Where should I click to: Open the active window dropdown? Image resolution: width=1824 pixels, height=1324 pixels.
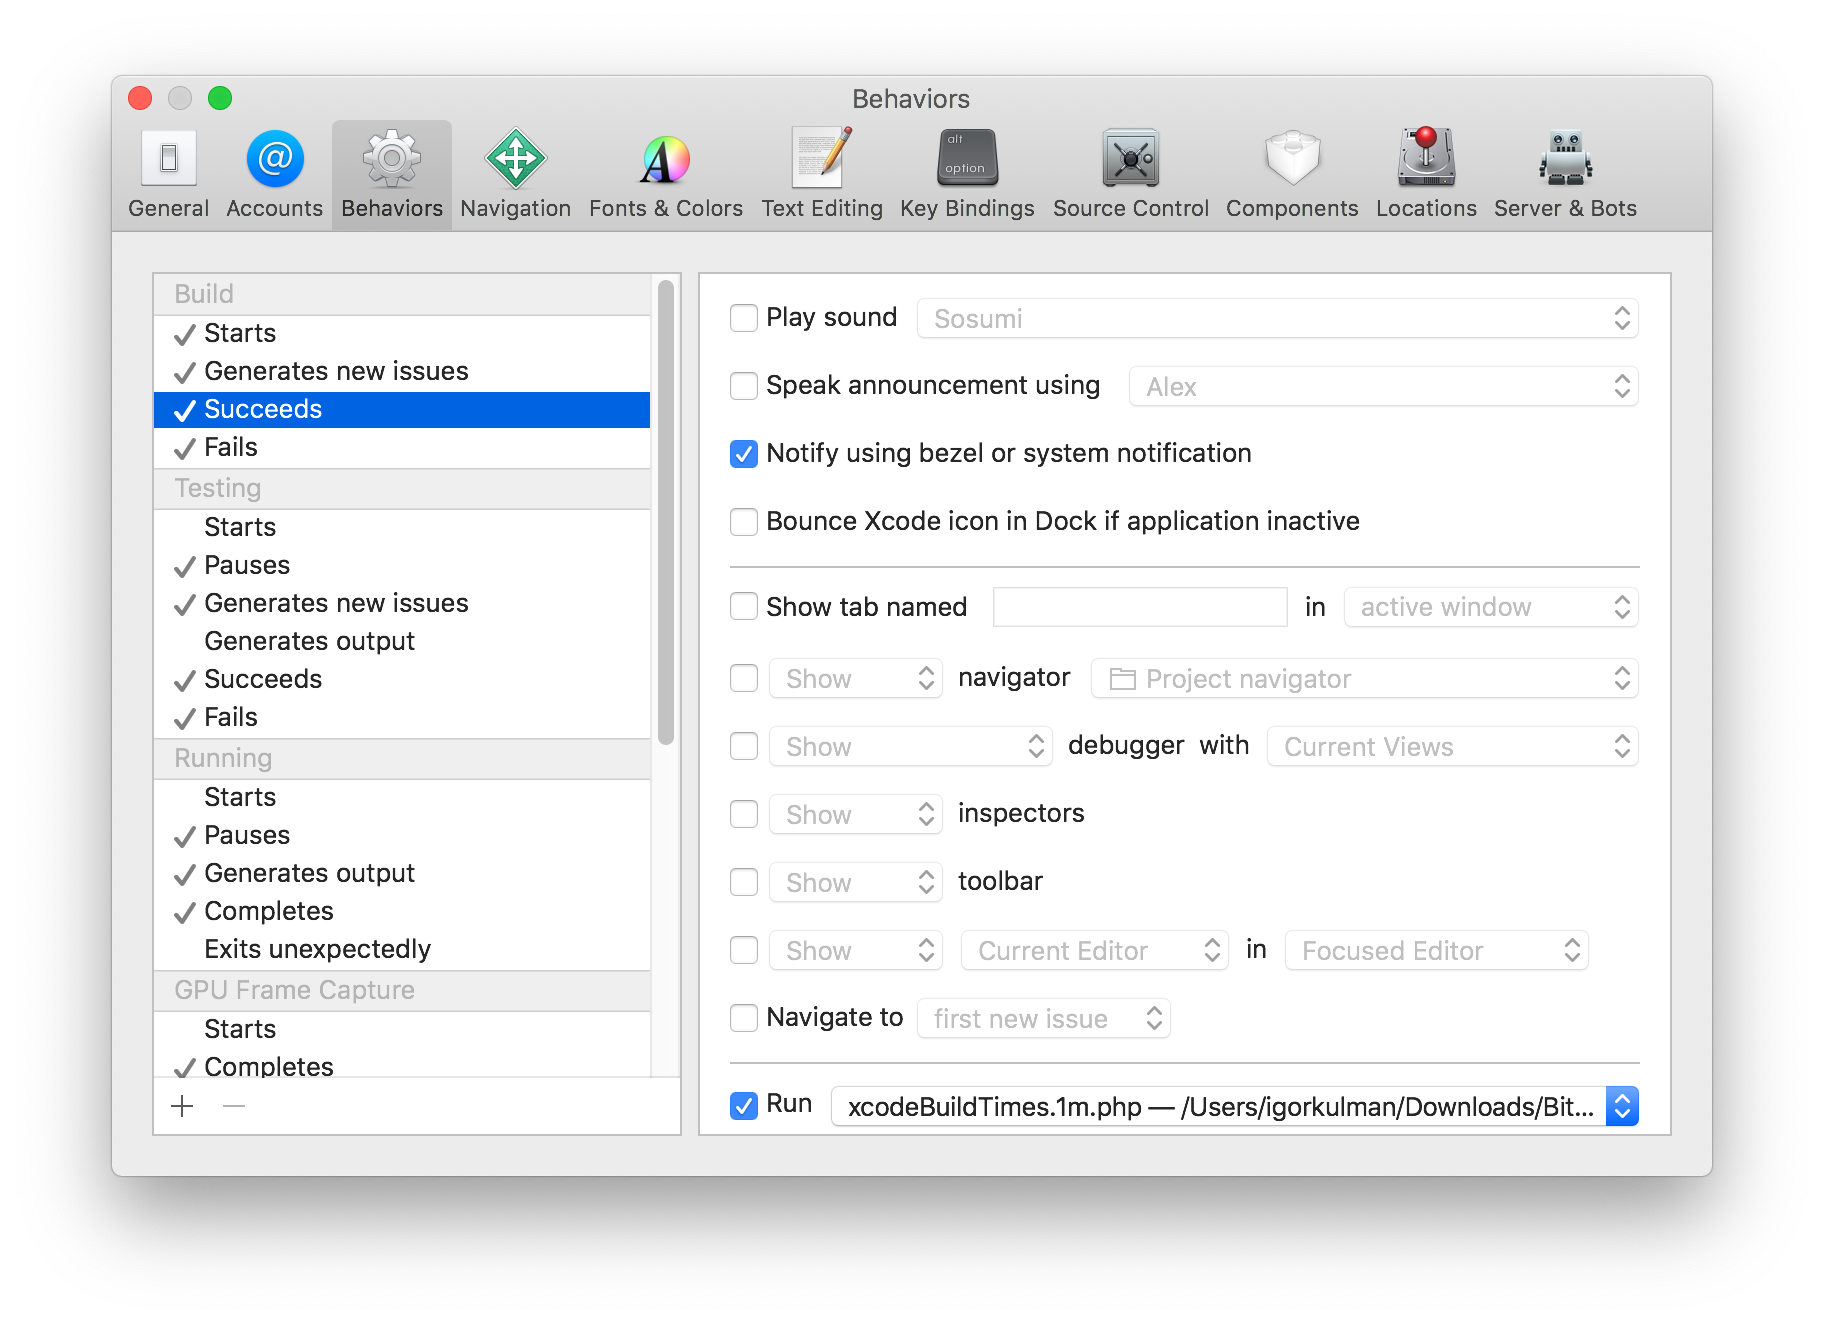1491,607
